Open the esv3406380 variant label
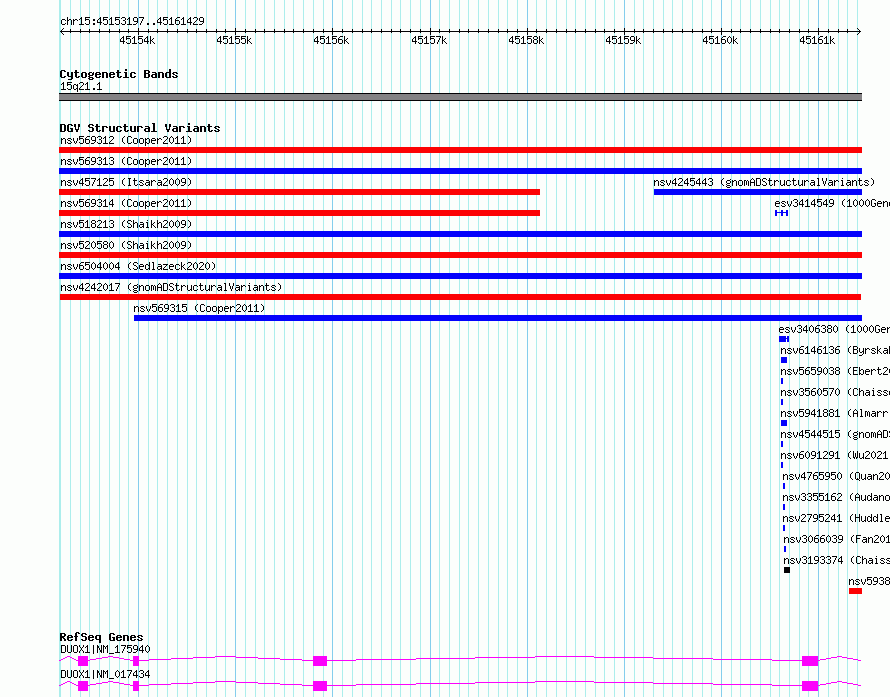890x697 pixels. point(834,329)
